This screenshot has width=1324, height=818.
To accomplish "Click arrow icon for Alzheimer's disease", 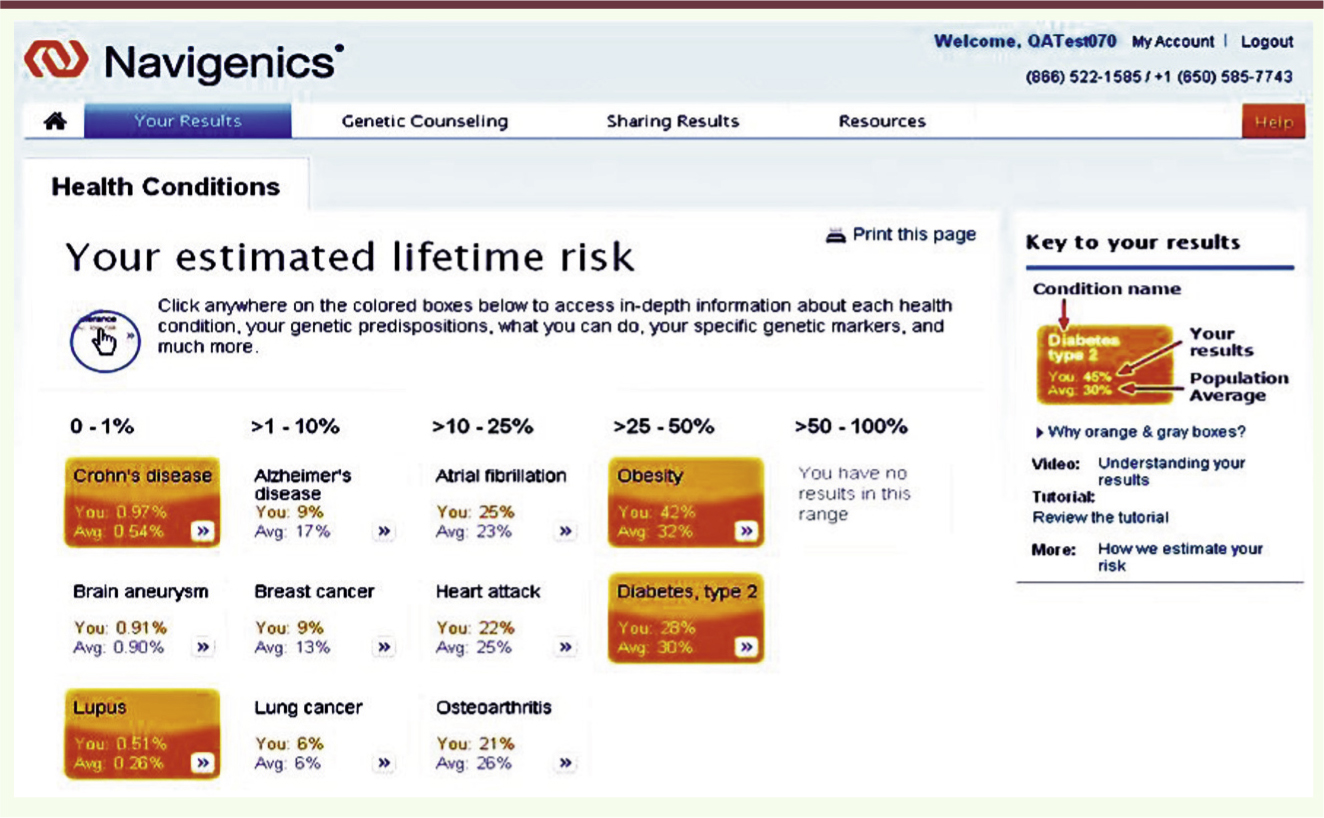I will click(x=384, y=532).
